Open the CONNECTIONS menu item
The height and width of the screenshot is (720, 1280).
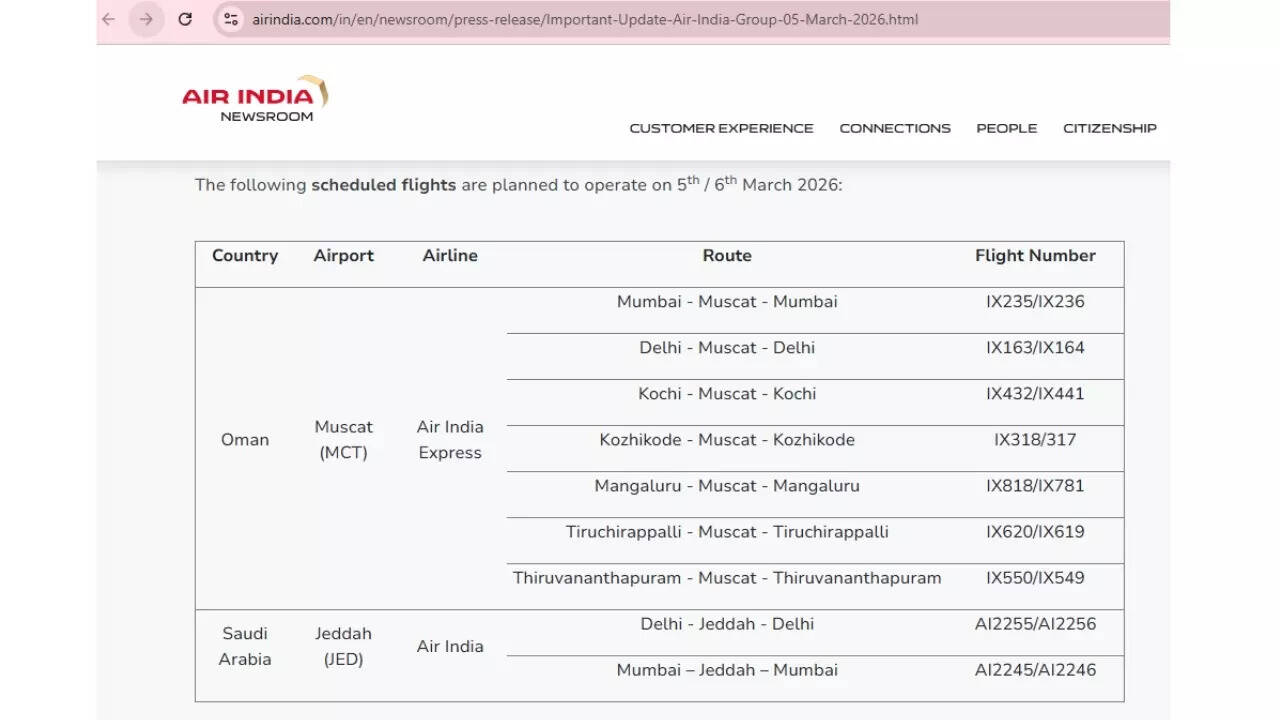point(895,128)
